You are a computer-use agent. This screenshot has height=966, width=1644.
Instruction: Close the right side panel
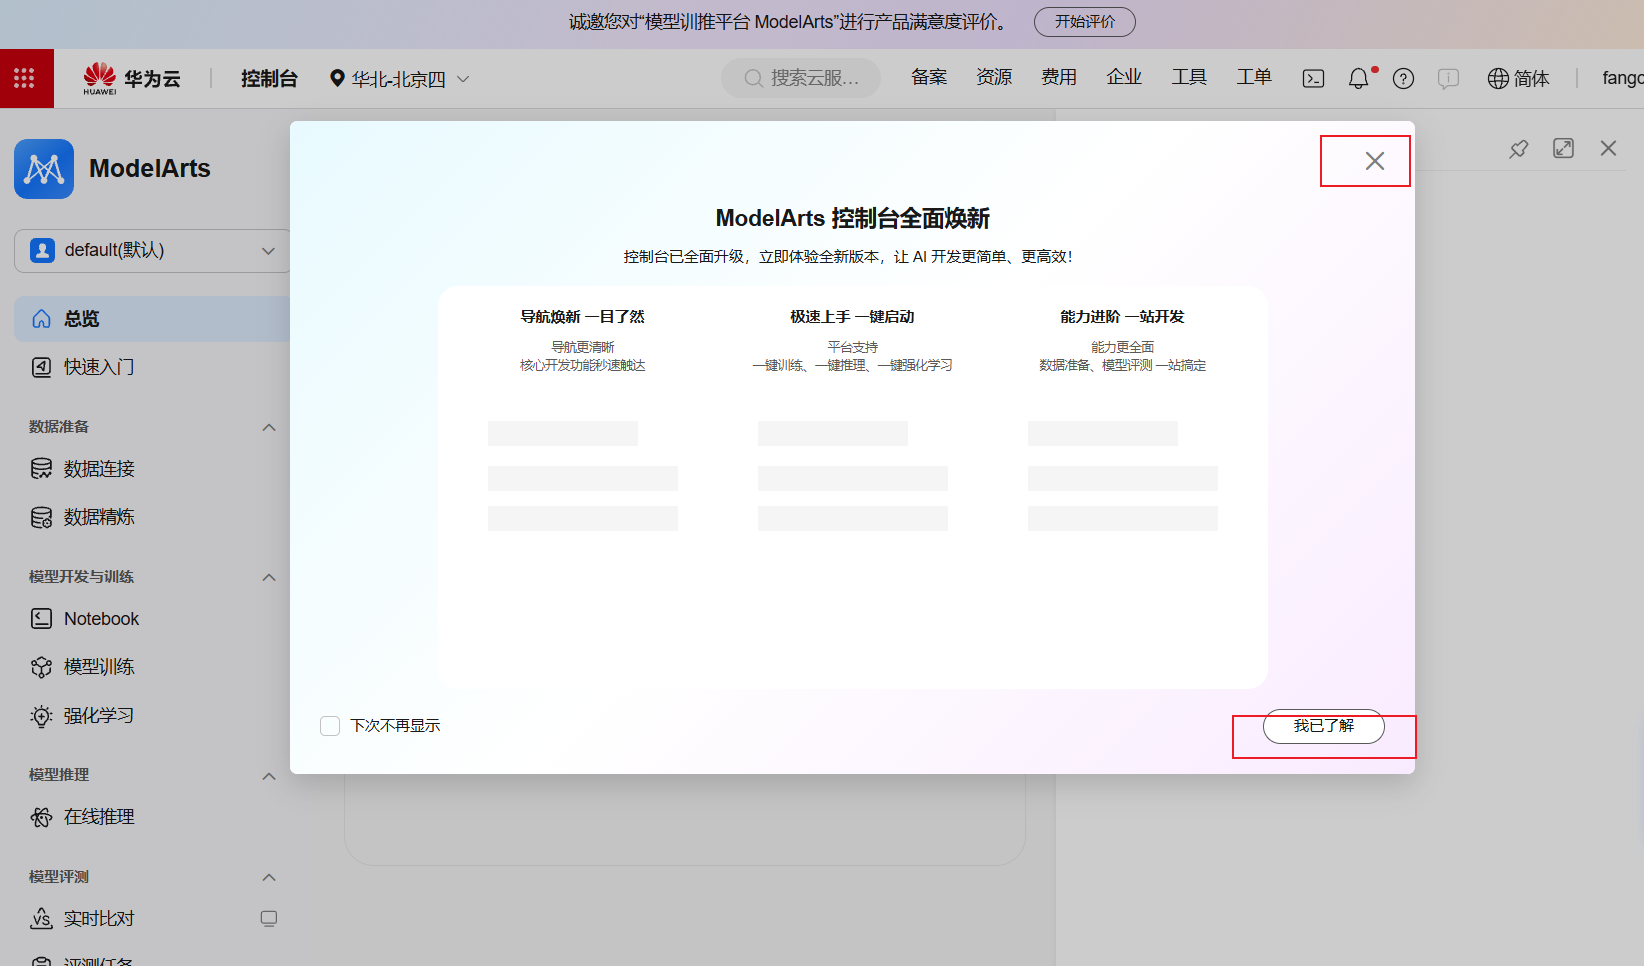point(1608,148)
